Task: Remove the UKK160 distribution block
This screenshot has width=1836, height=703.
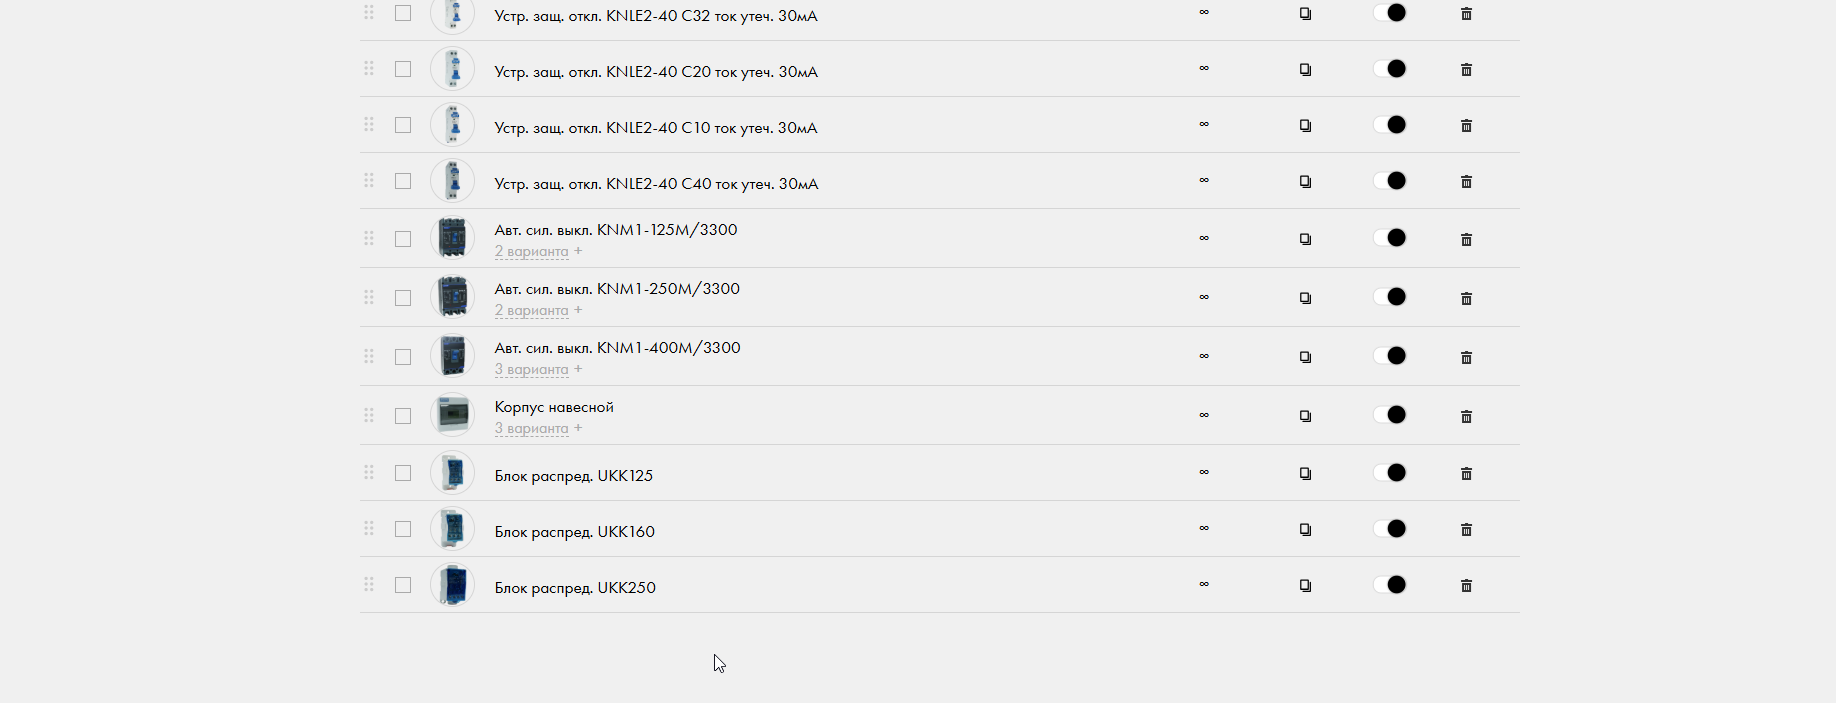Action: coord(1466,530)
